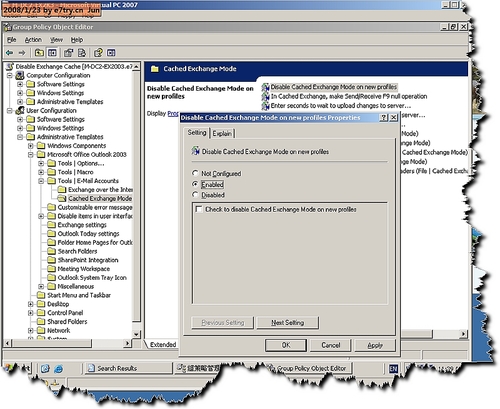Select Shared Folders tree item
This screenshot has width=500, height=409.
click(67, 321)
